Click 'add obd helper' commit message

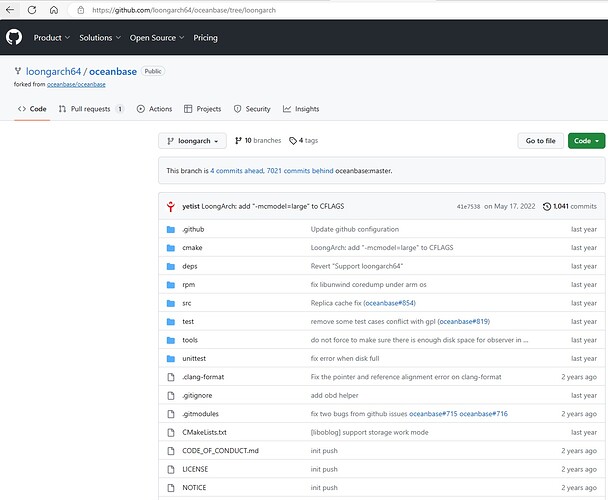coord(334,395)
